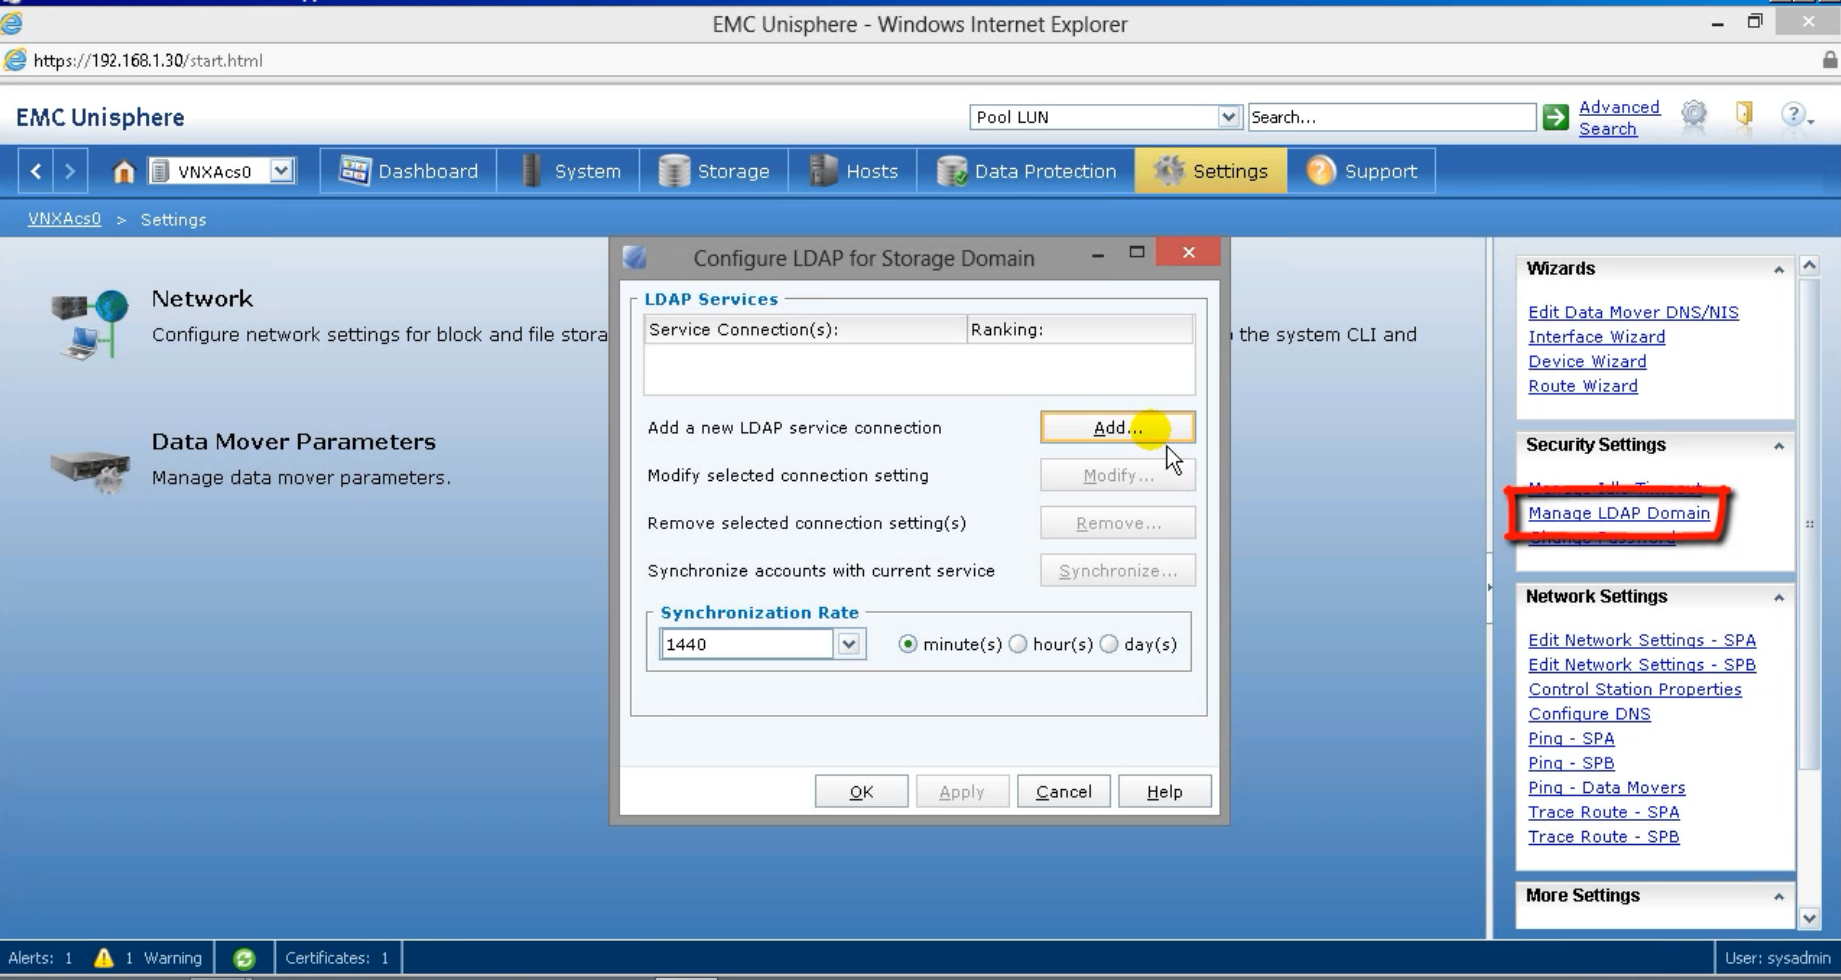Select the Settings tab
Screen dimensions: 1841x980
pyautogui.click(x=1211, y=171)
